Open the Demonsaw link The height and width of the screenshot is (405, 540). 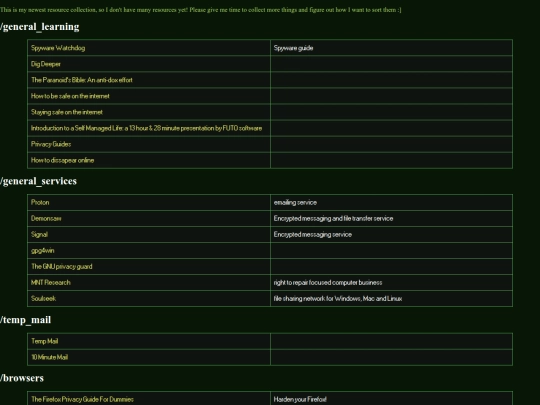46,218
